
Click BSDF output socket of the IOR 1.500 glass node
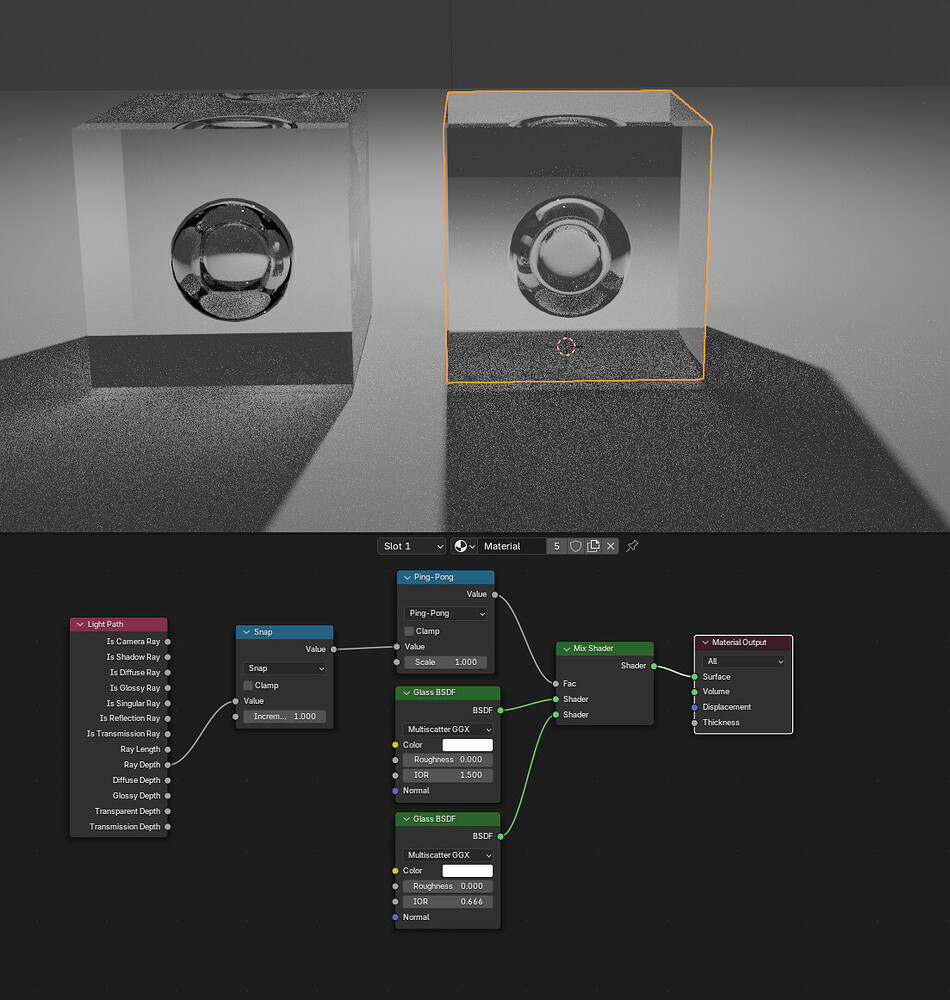click(501, 710)
